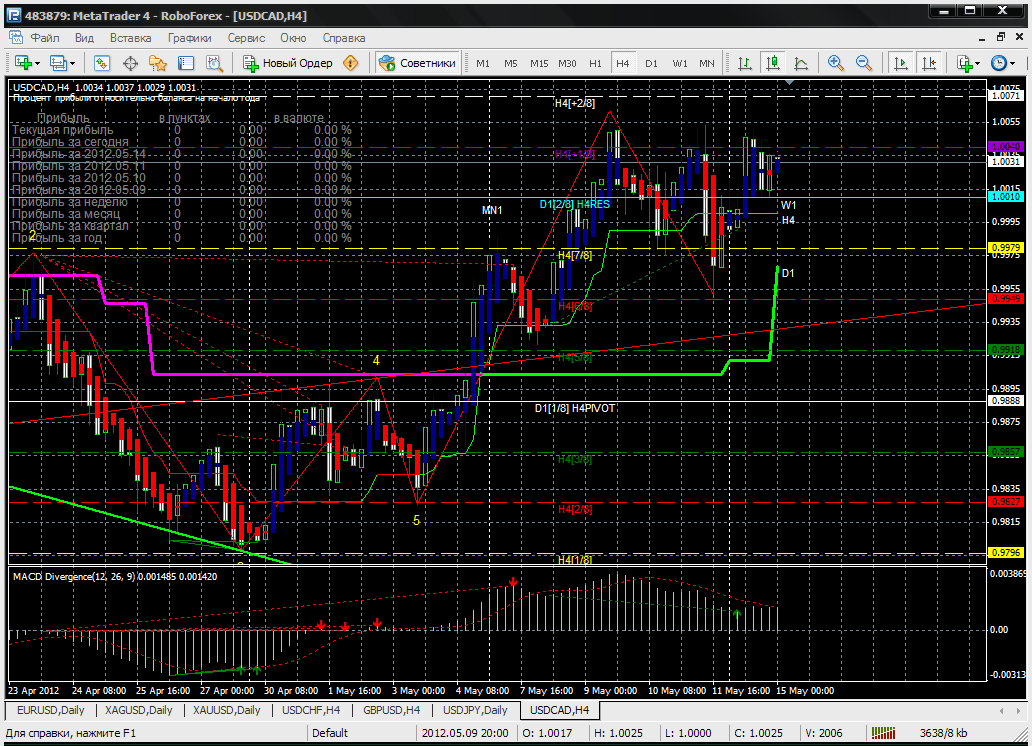Expand the periods clock dropdown arrow
This screenshot has height=746, width=1032.
pos(1013,64)
